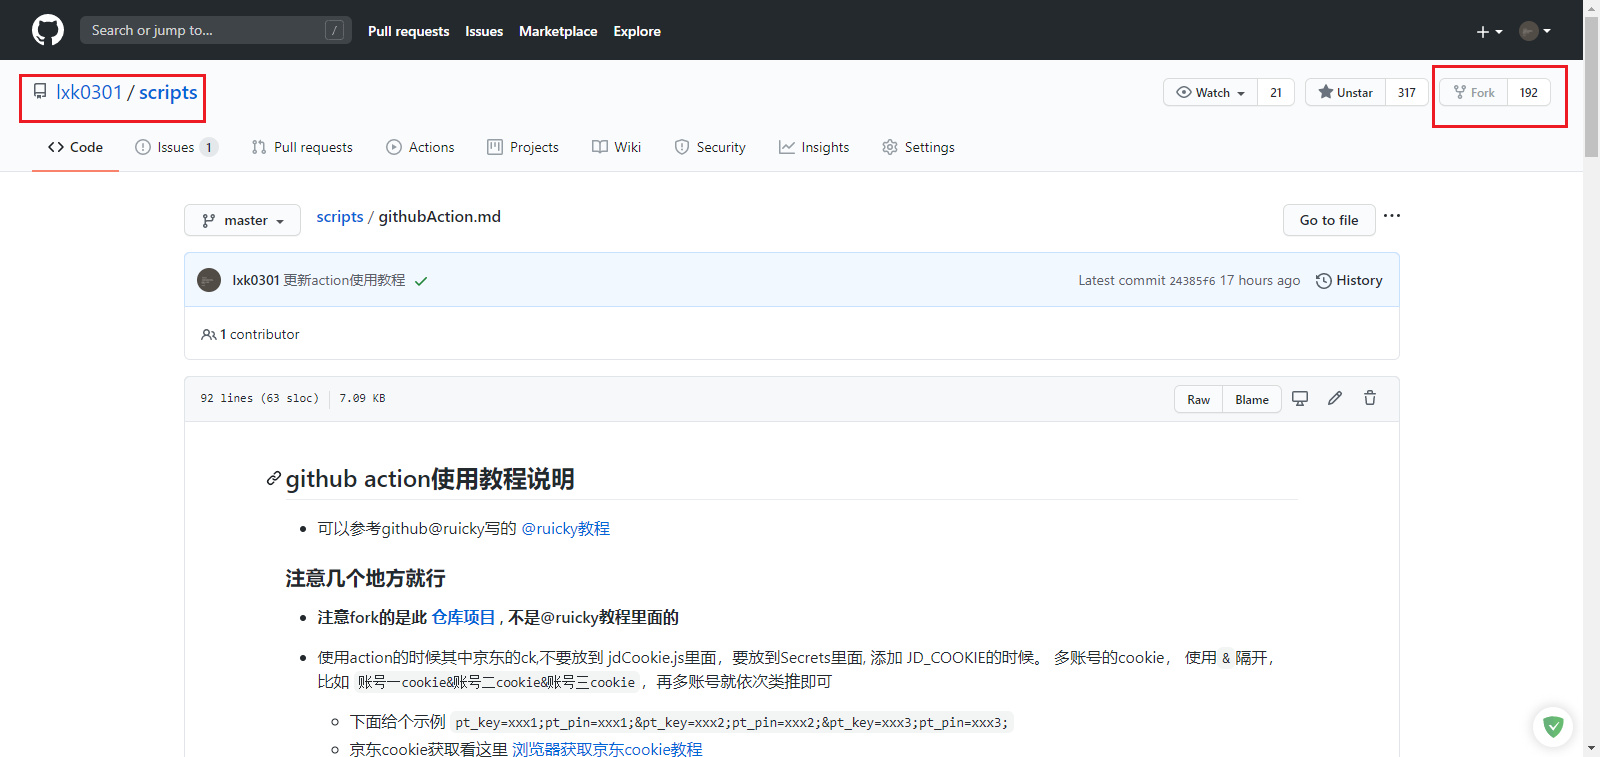Expand the user profile avatar menu
1600x757 pixels.
pyautogui.click(x=1534, y=31)
